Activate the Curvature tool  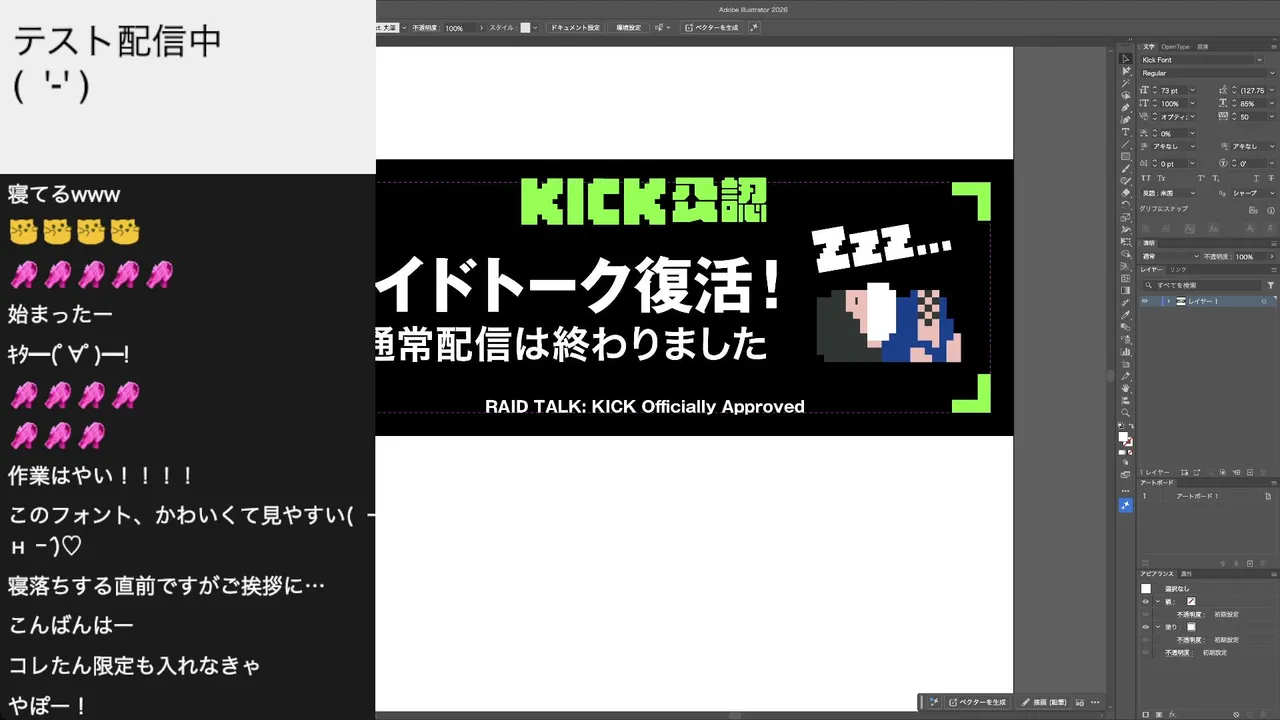[1125, 119]
